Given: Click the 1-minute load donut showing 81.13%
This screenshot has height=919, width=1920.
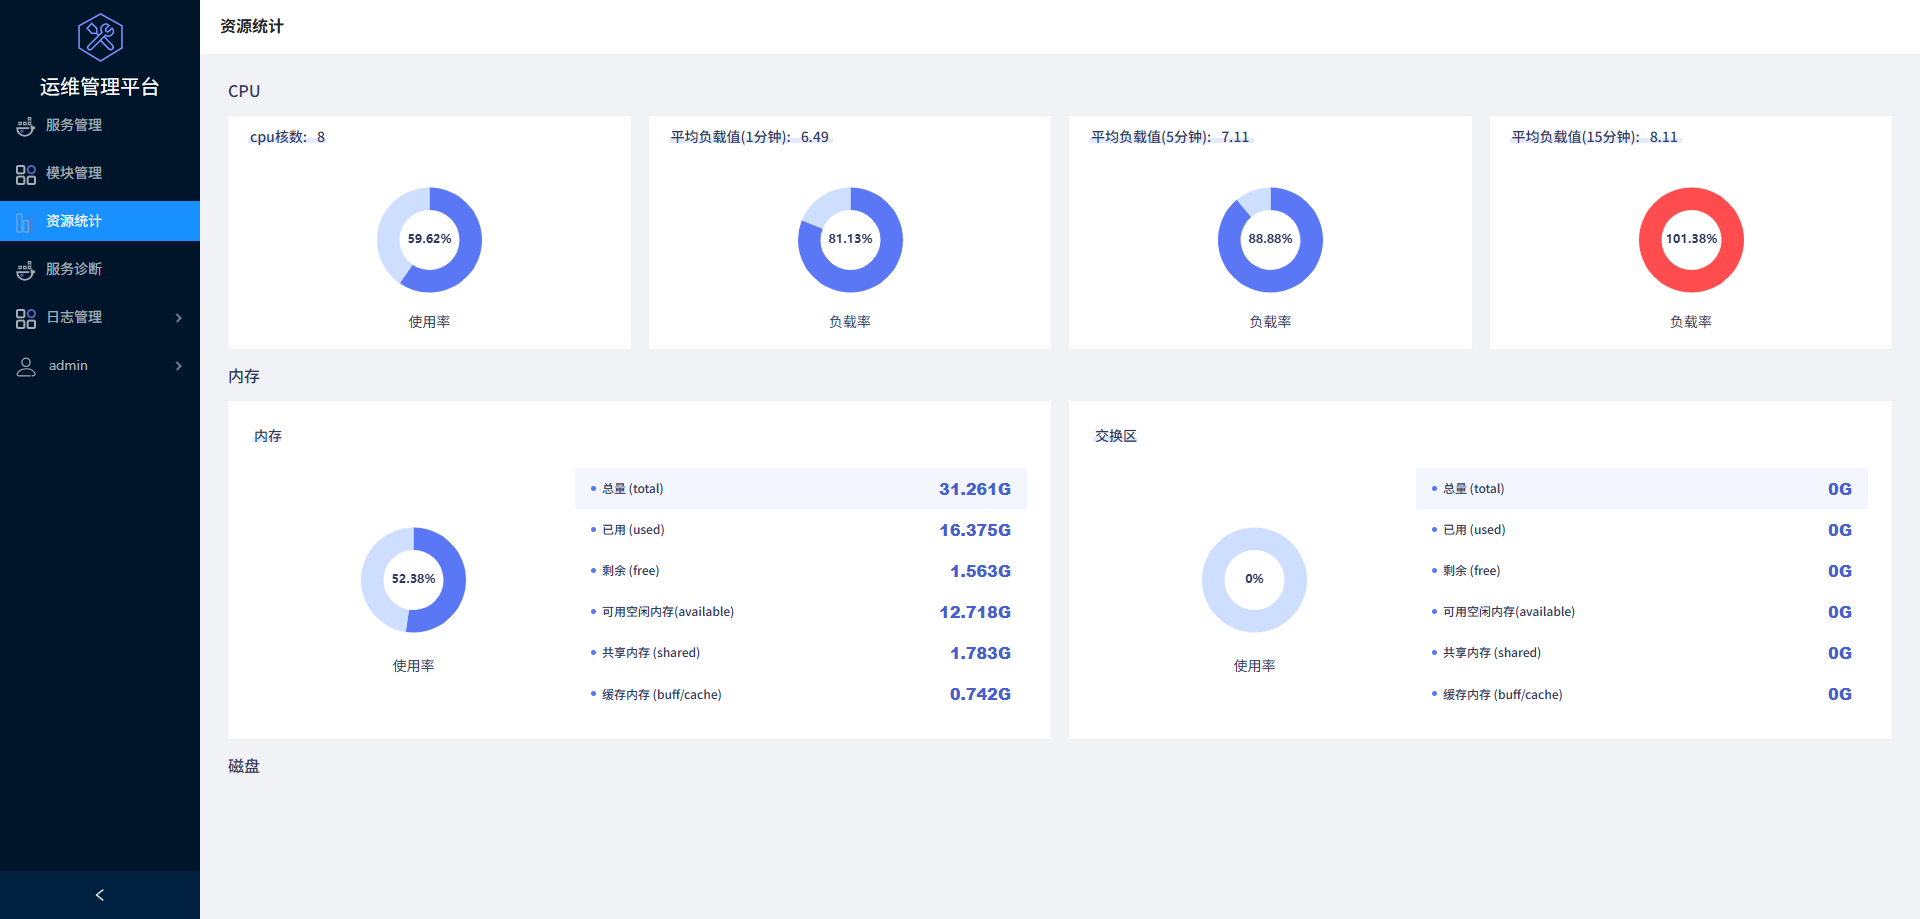Looking at the screenshot, I should 850,239.
